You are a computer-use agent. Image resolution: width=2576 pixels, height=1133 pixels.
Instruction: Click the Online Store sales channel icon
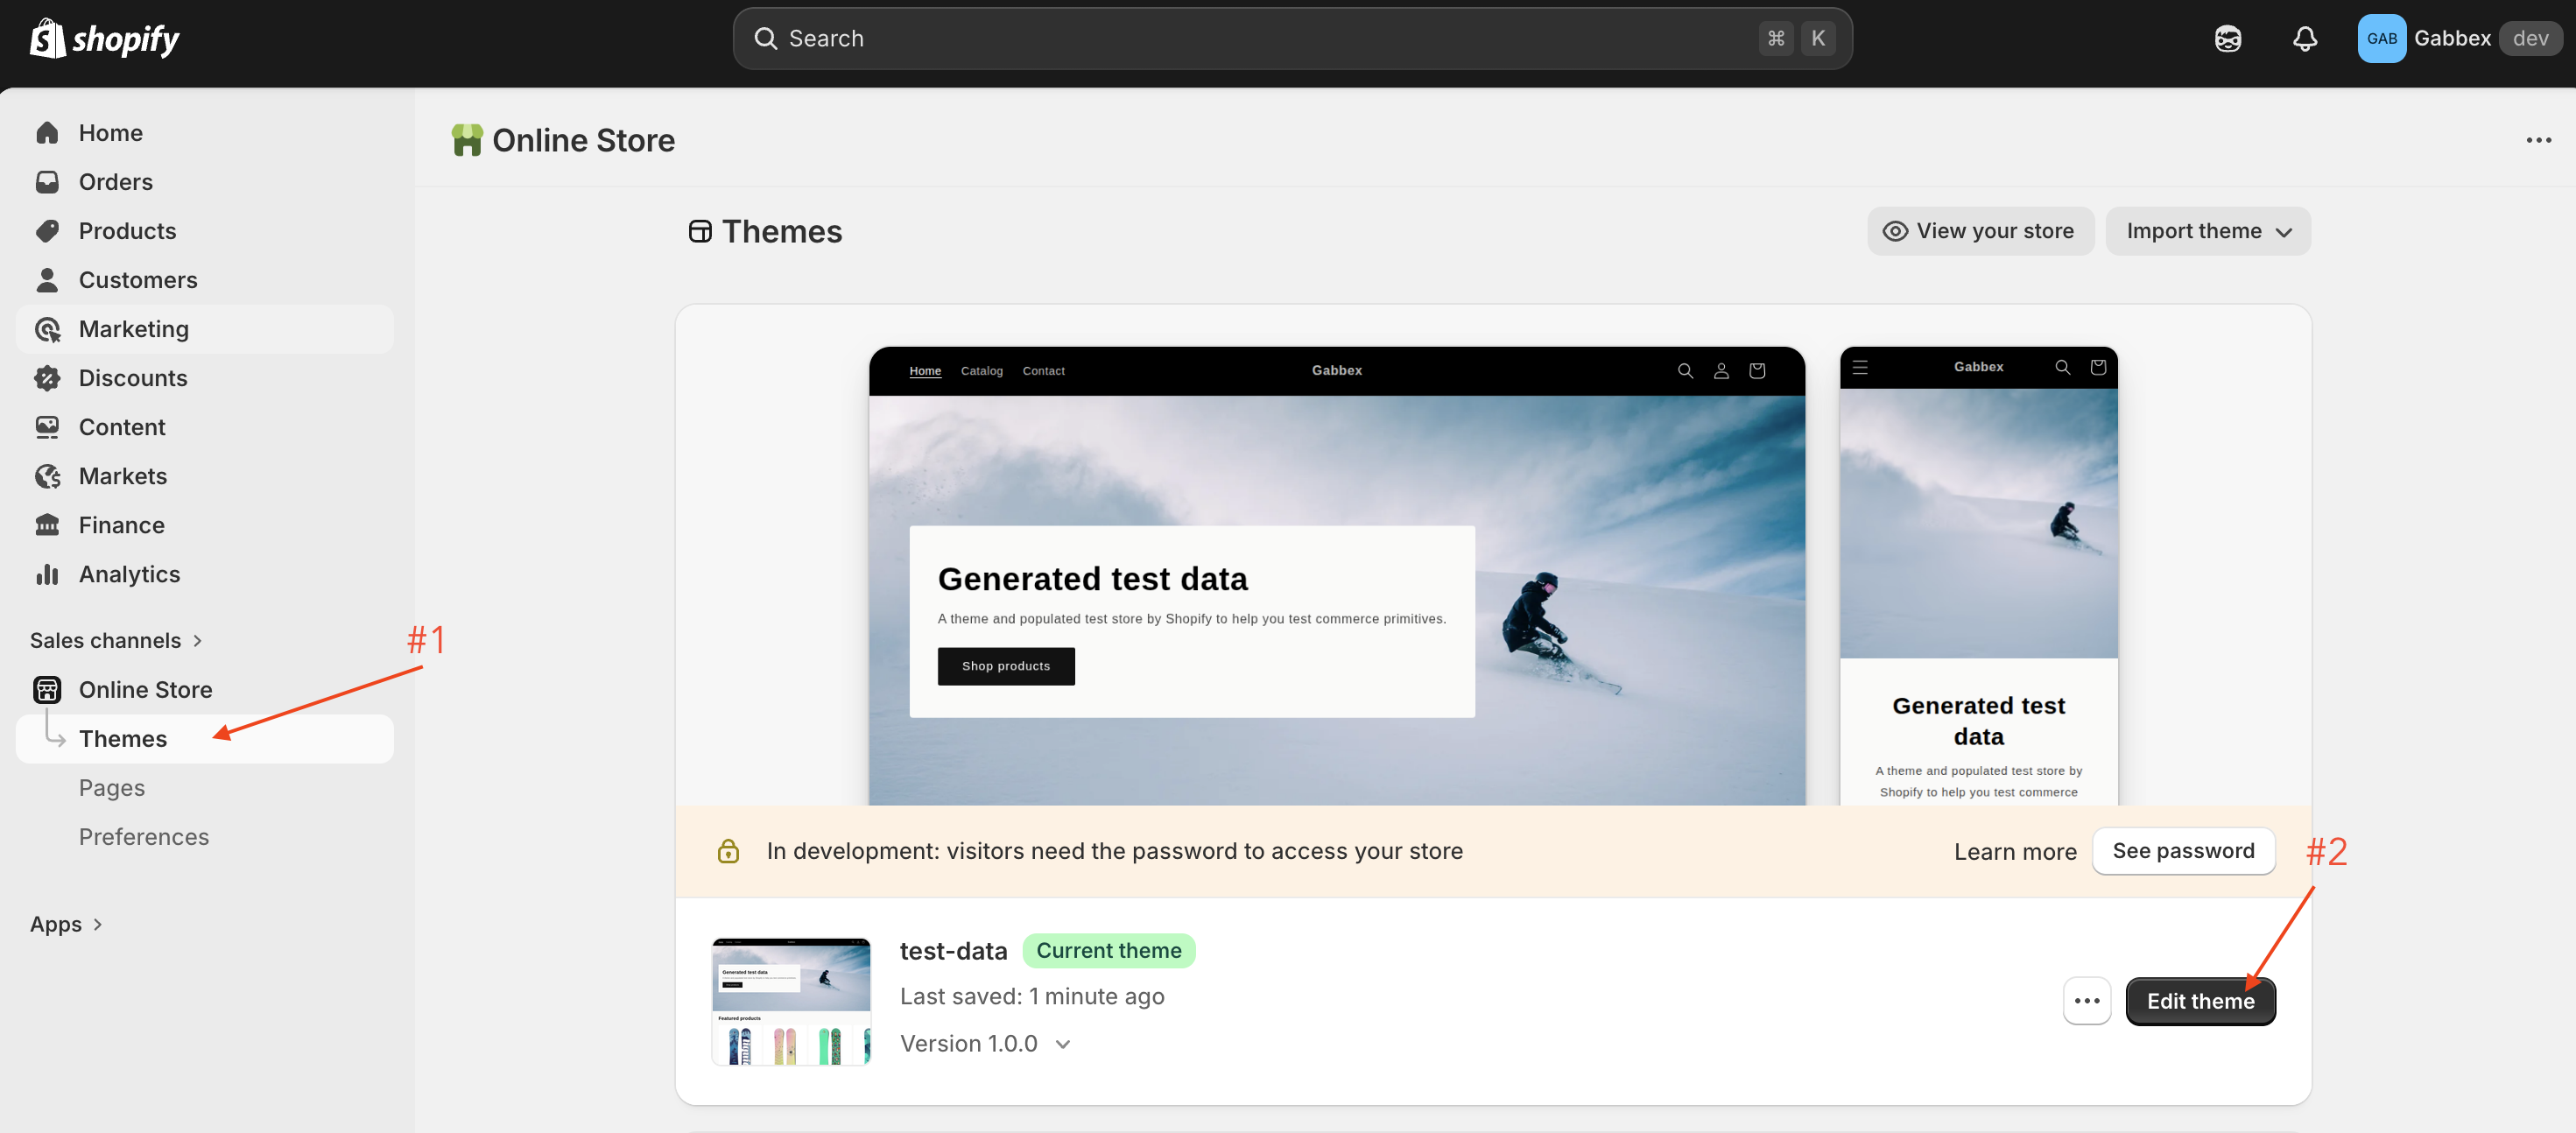point(47,689)
